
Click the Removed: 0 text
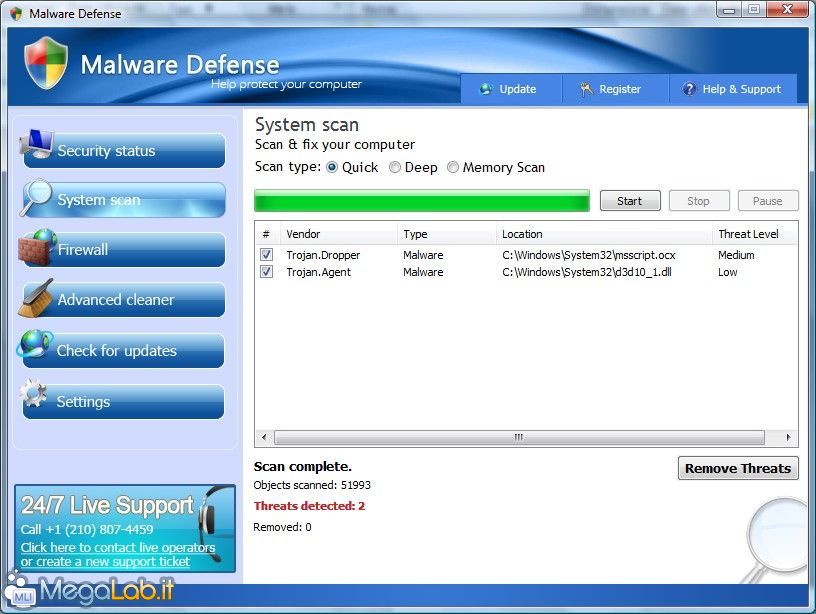click(282, 527)
